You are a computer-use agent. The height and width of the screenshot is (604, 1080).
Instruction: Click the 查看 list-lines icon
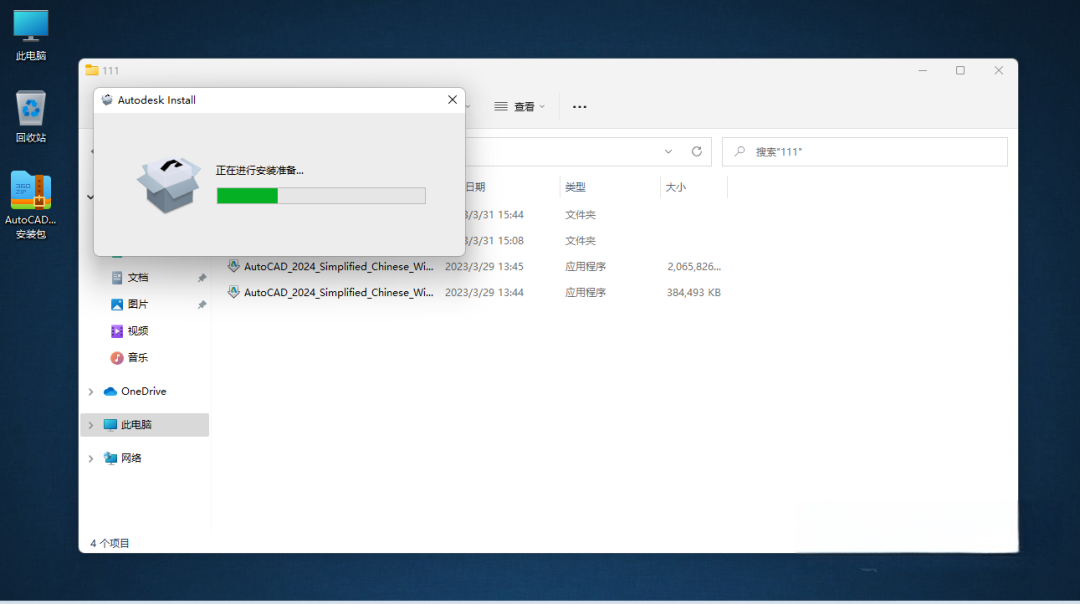[x=501, y=107]
